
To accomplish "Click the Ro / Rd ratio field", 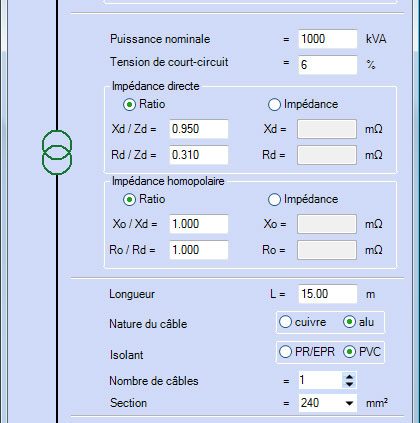I will click(x=199, y=250).
